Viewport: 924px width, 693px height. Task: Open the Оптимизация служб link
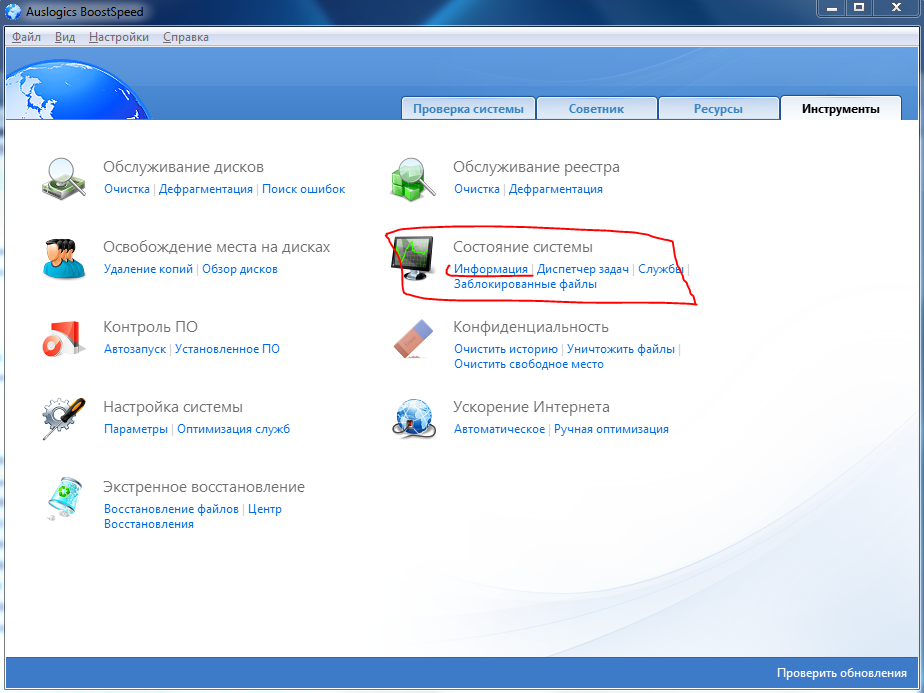[234, 429]
